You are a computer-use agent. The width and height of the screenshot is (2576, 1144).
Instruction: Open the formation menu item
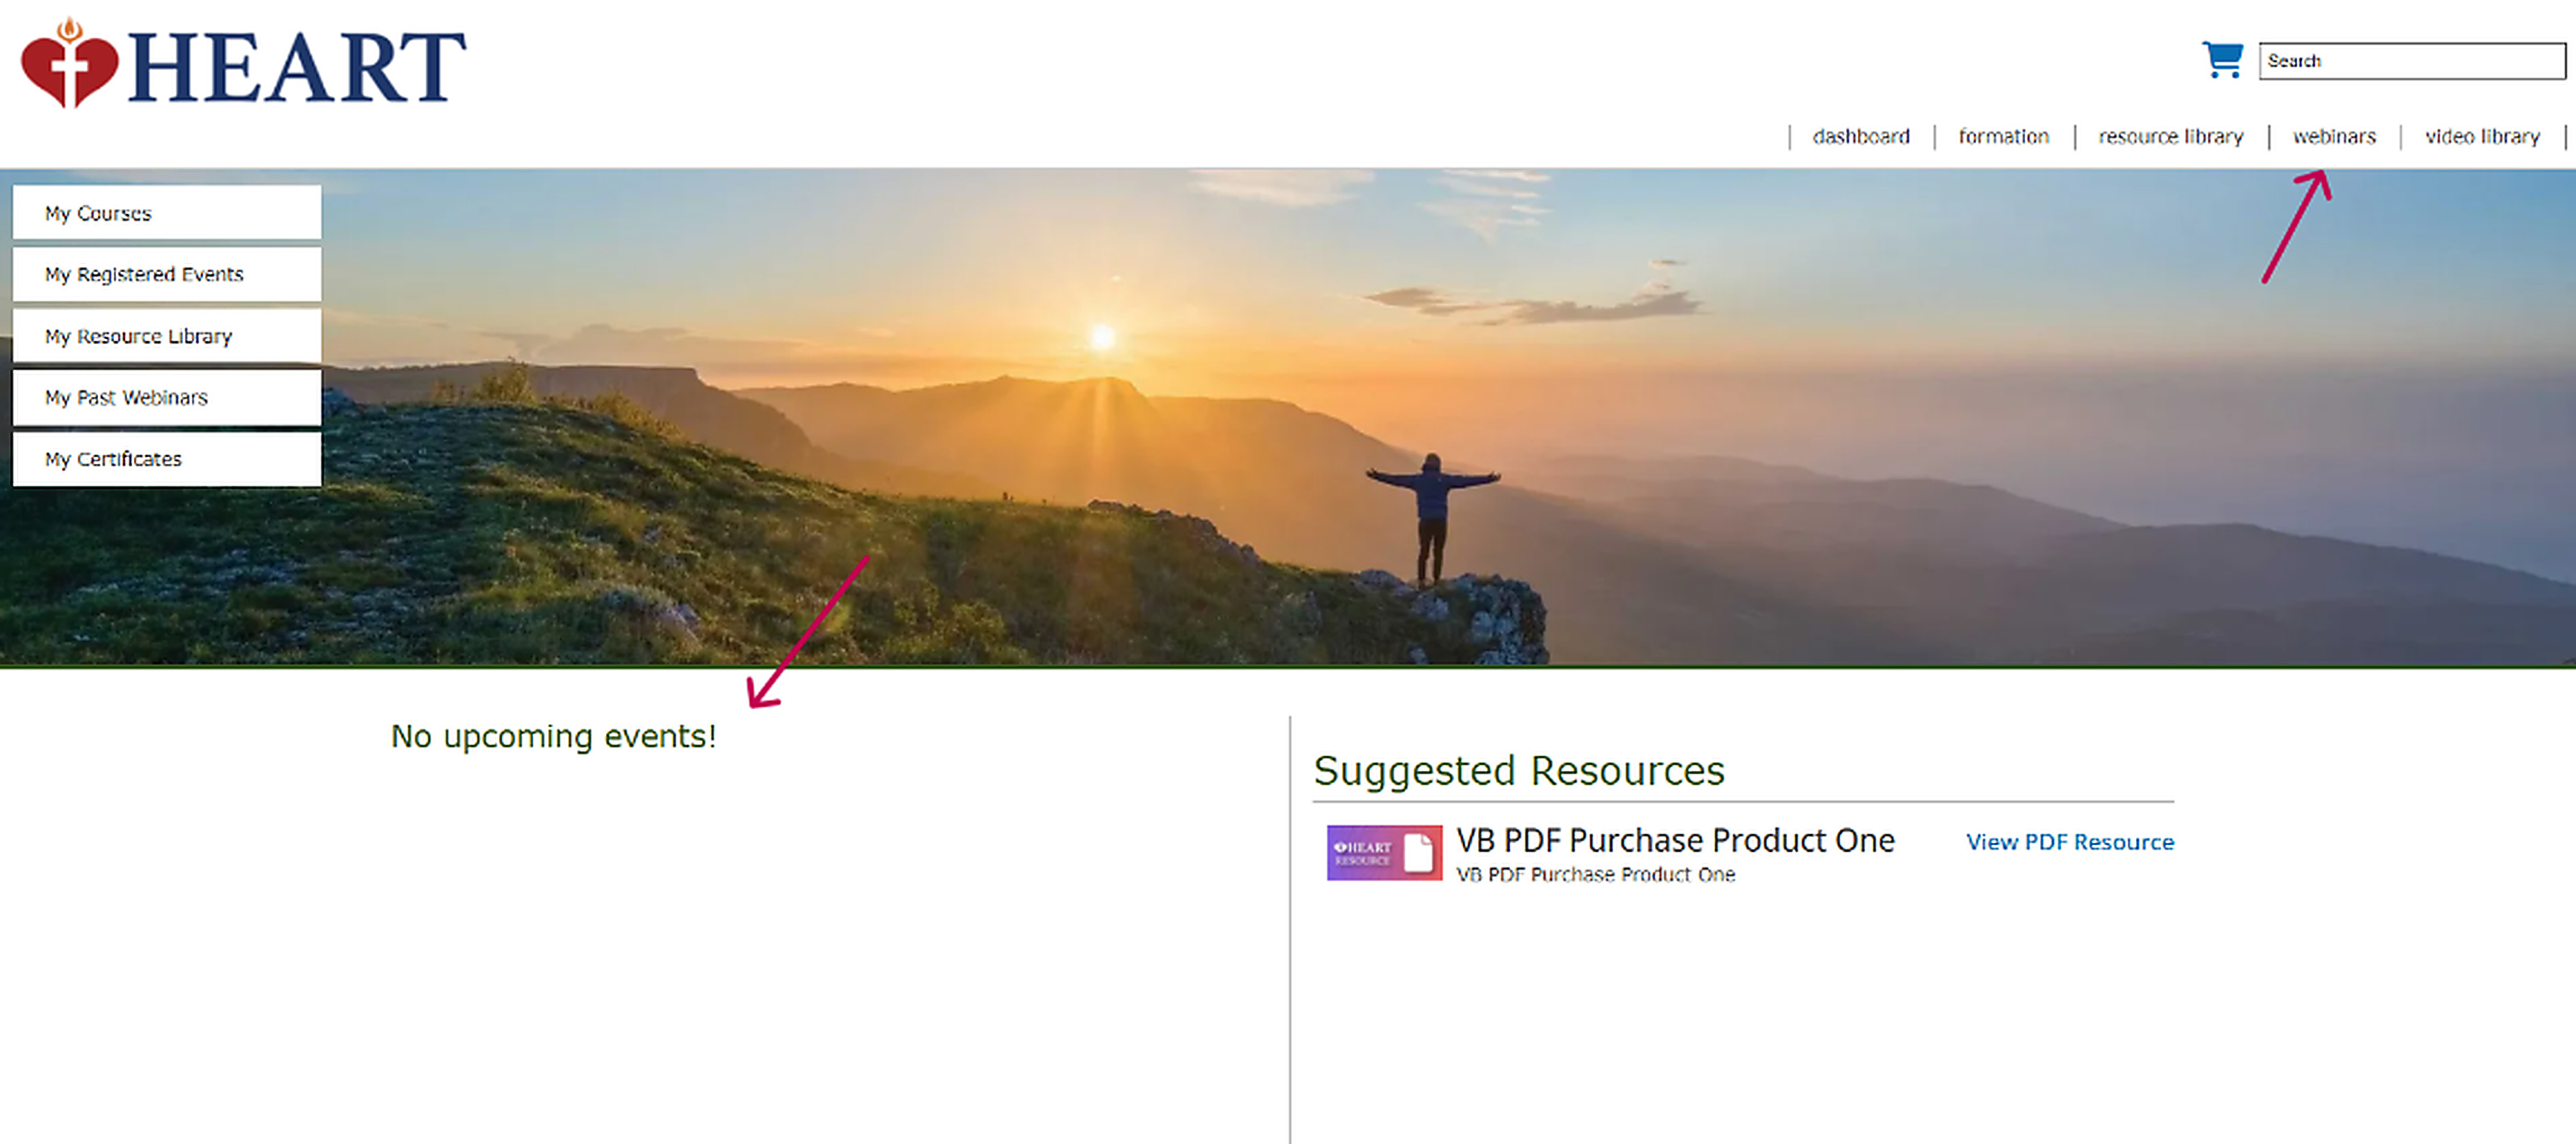(2003, 136)
